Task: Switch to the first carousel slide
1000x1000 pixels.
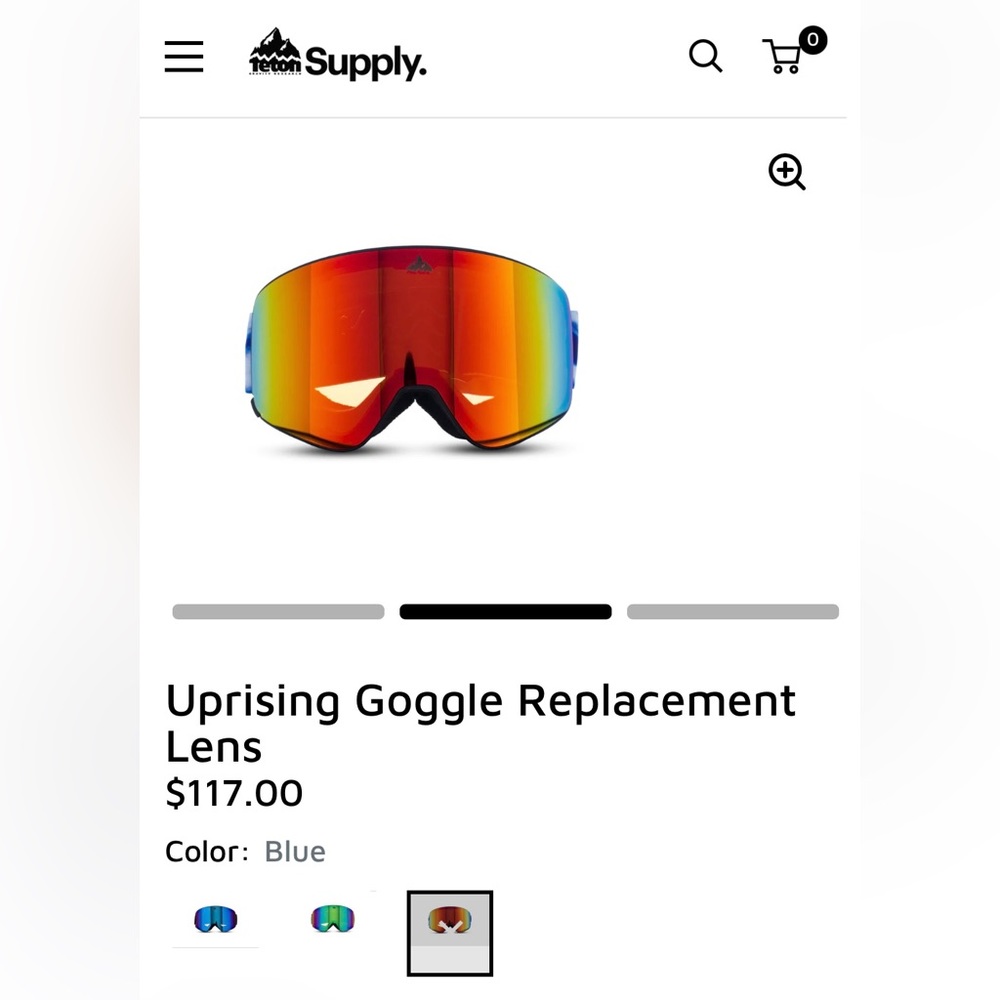Action: pos(278,611)
